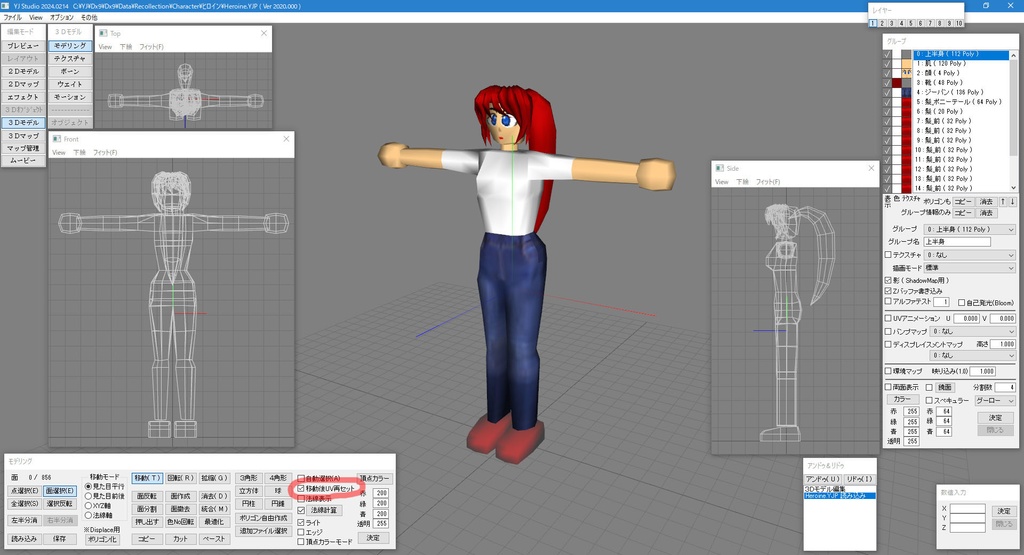Click the 分割数 input field
The width and height of the screenshot is (1024, 555).
(x=1003, y=387)
